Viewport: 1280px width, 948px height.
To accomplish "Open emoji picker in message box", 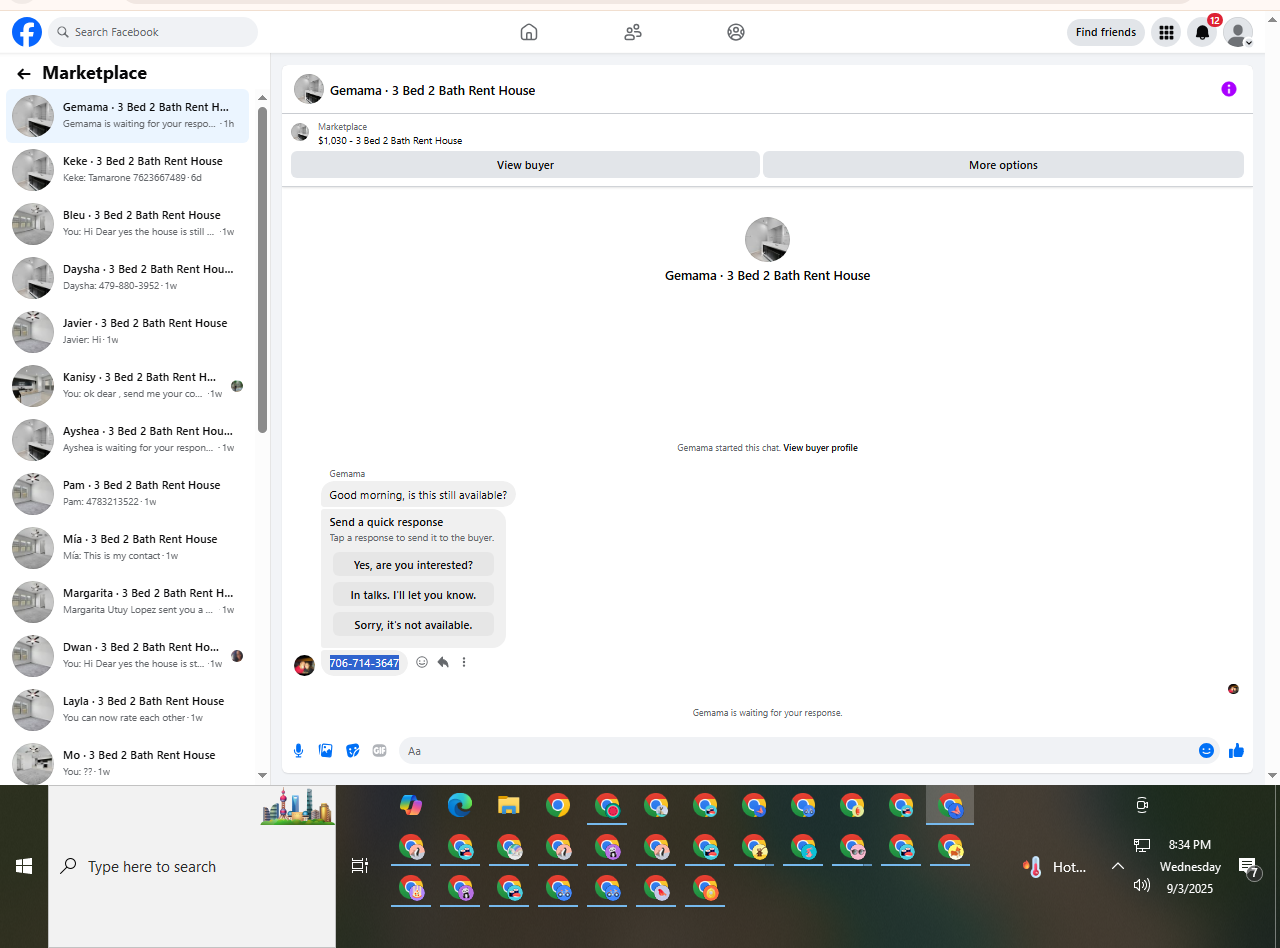I will [x=1206, y=750].
